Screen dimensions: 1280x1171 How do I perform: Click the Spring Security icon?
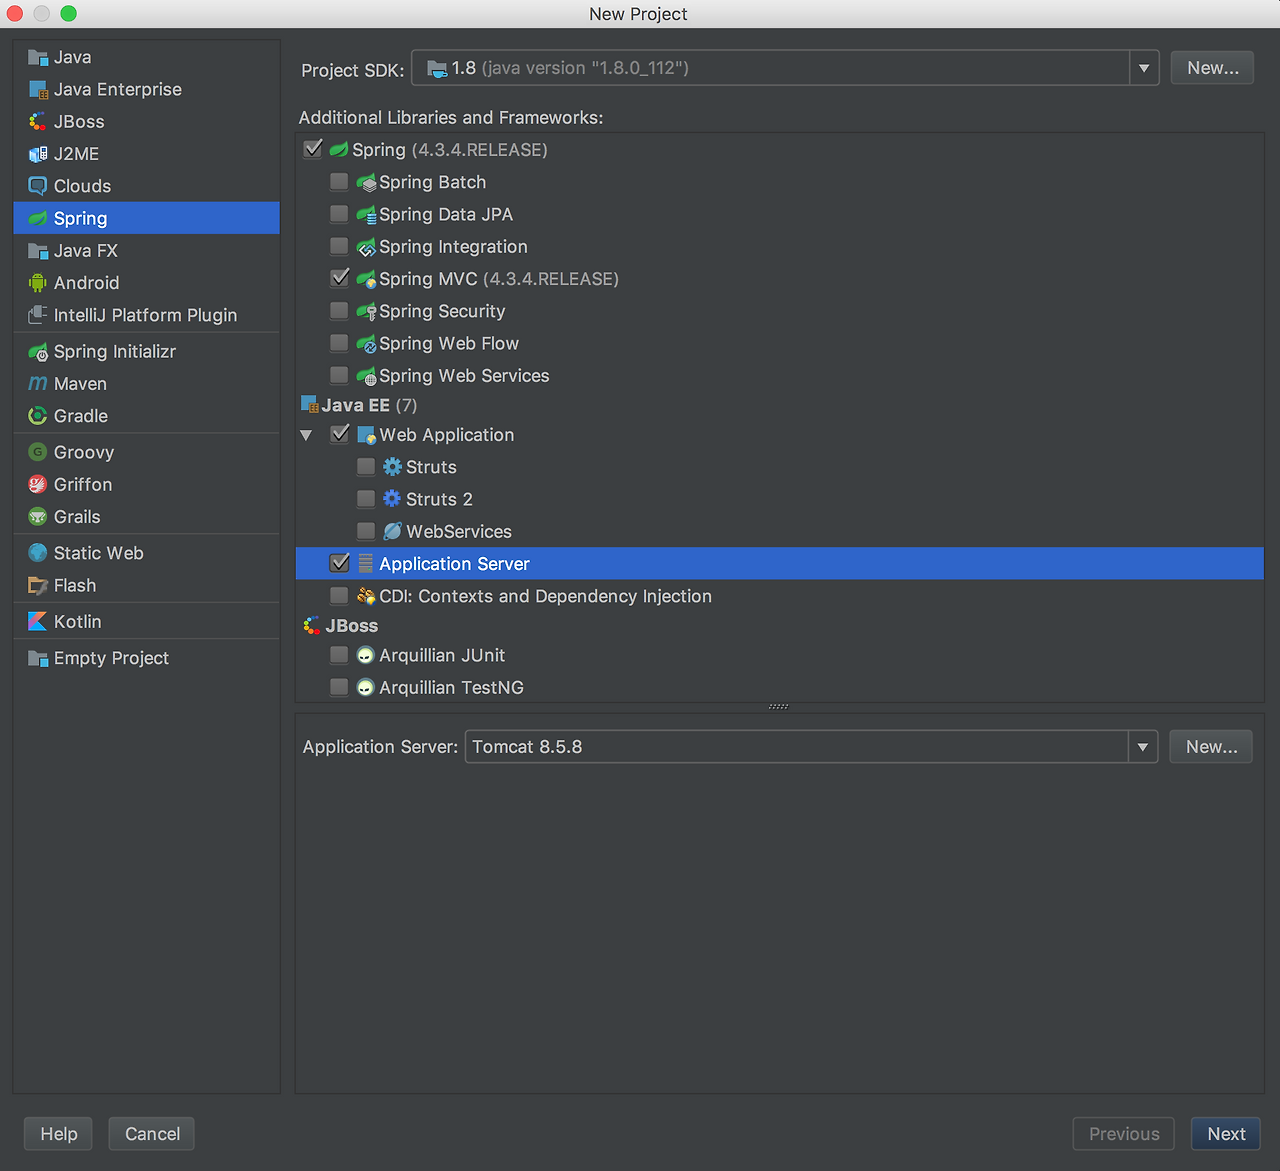click(366, 312)
